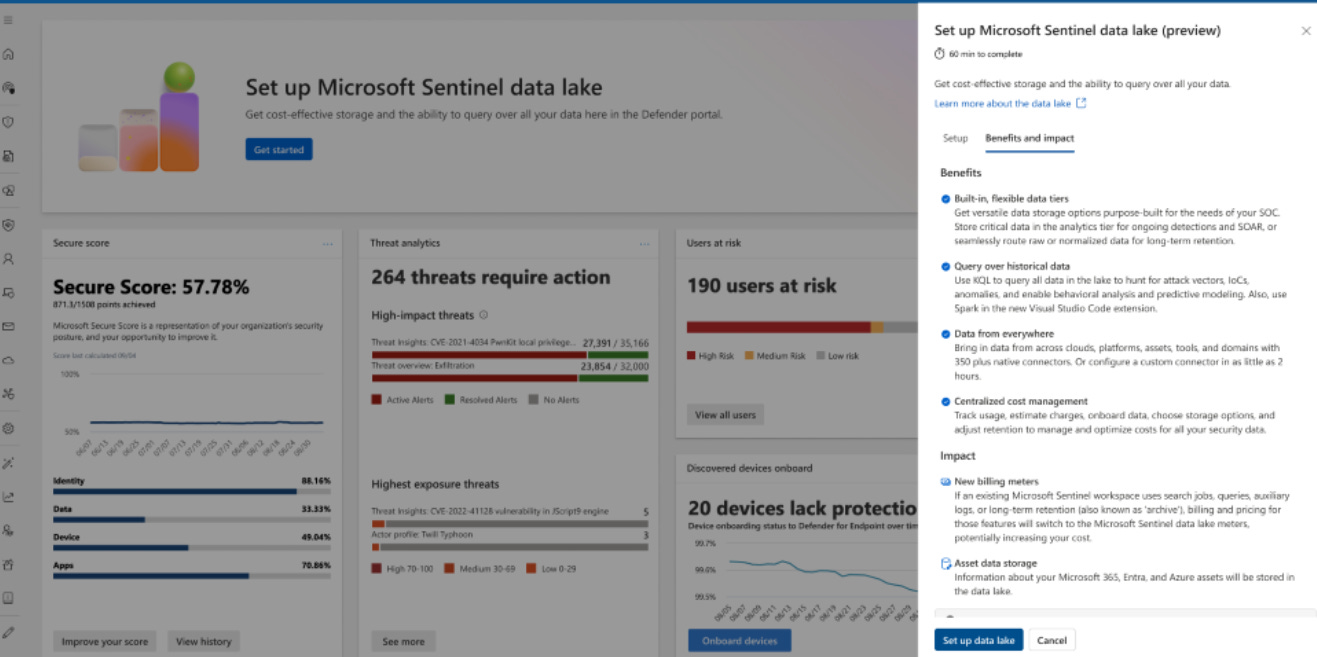Click the 190 users at risk heading
Screen dimensions: 1317x657
pos(762,286)
